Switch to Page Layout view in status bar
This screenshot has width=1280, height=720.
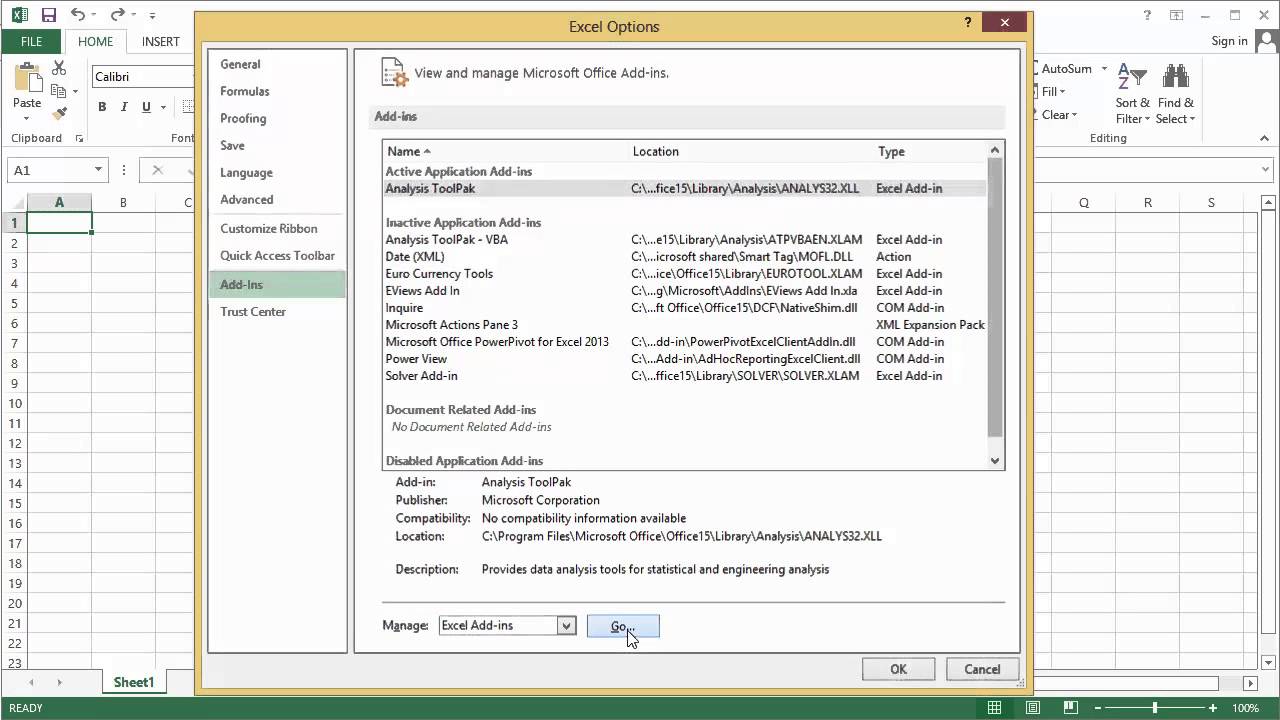pyautogui.click(x=1032, y=707)
